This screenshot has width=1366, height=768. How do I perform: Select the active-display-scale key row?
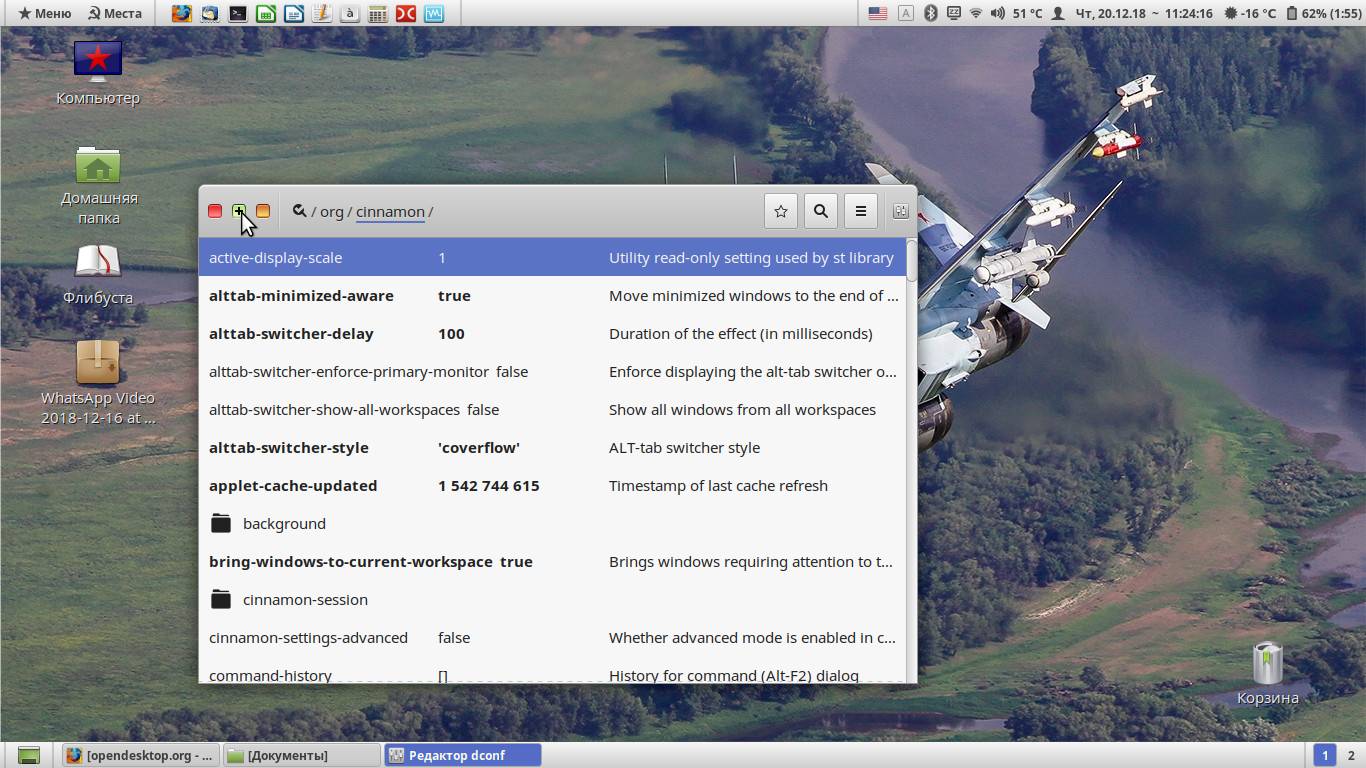pyautogui.click(x=552, y=257)
